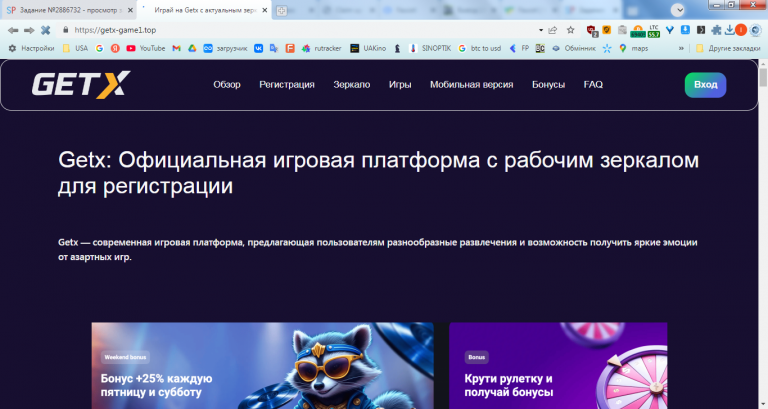Image resolution: width=768 pixels, height=409 pixels.
Task: Open the Игры menu item
Action: pyautogui.click(x=400, y=85)
